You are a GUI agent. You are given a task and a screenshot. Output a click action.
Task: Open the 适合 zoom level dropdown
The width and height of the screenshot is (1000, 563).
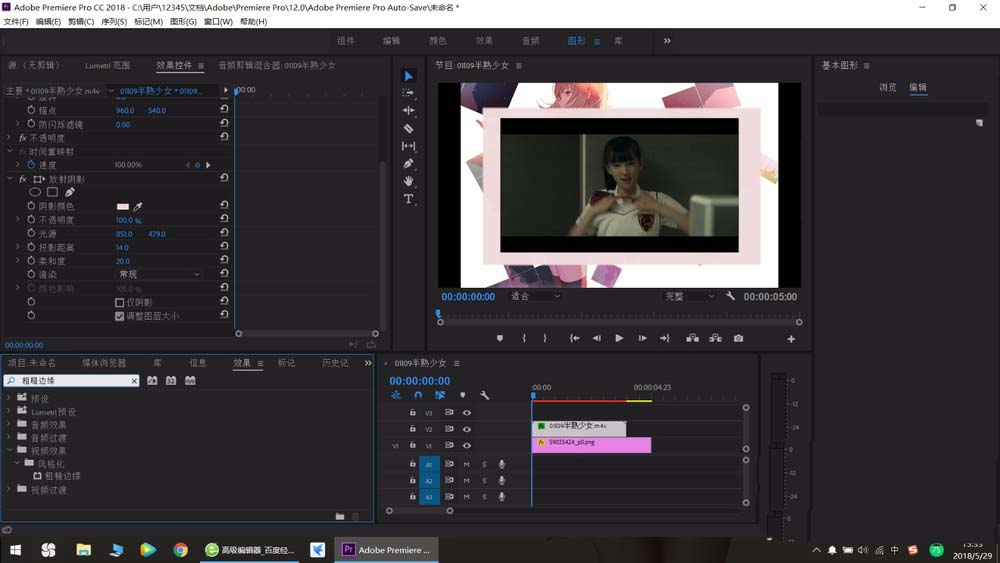(534, 296)
